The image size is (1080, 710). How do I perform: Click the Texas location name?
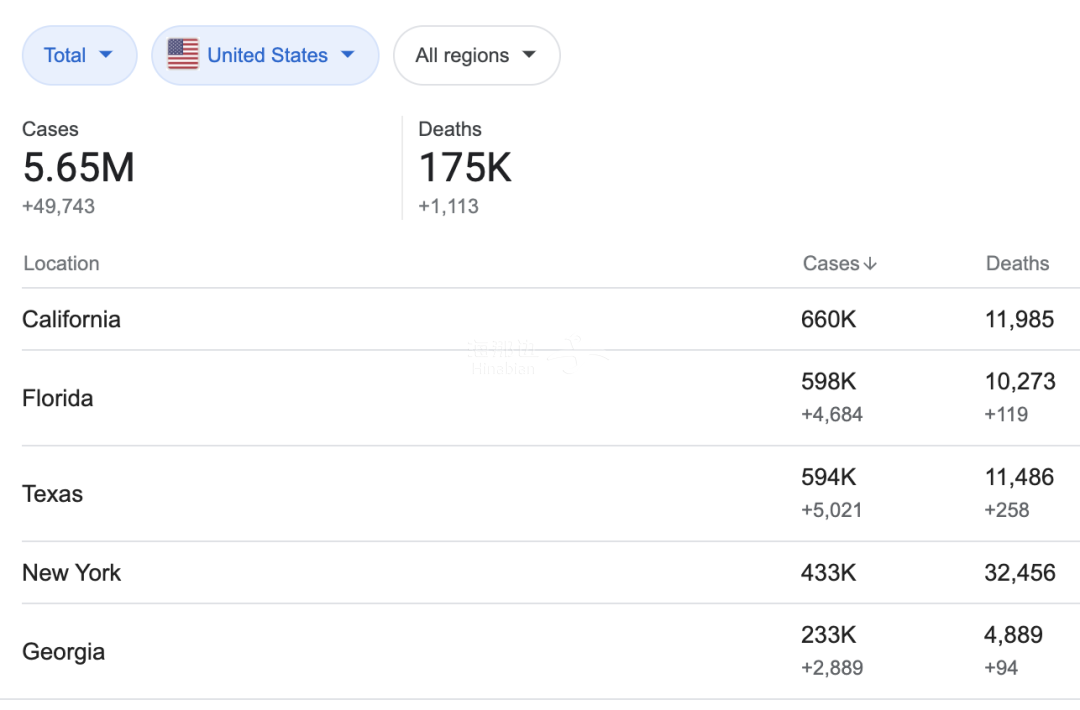click(52, 494)
